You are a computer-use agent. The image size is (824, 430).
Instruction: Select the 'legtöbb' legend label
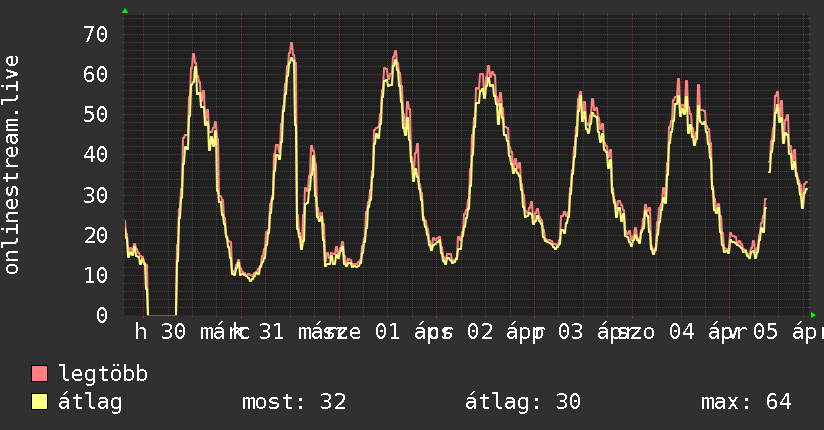pyautogui.click(x=103, y=374)
